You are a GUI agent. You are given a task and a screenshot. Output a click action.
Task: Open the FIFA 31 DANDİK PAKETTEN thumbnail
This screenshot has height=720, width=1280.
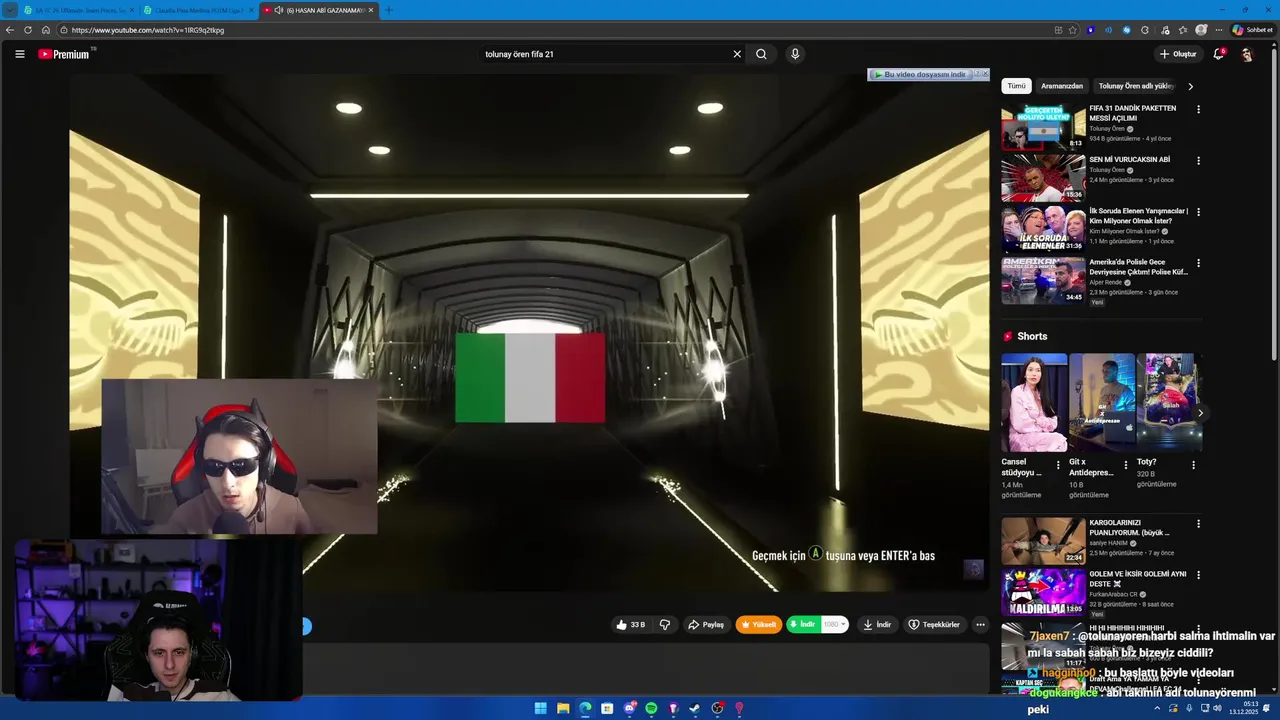tap(1043, 125)
